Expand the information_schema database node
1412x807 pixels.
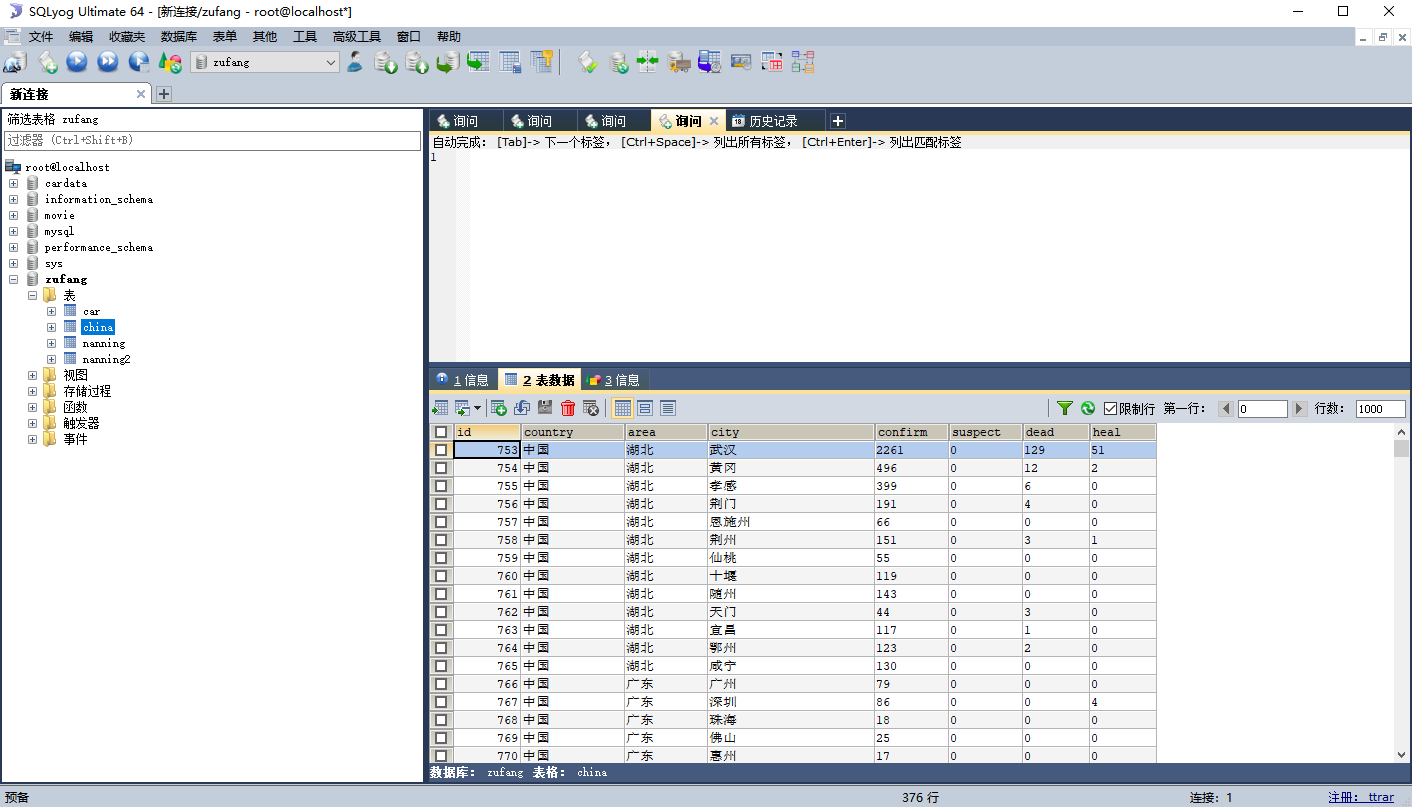[x=14, y=199]
